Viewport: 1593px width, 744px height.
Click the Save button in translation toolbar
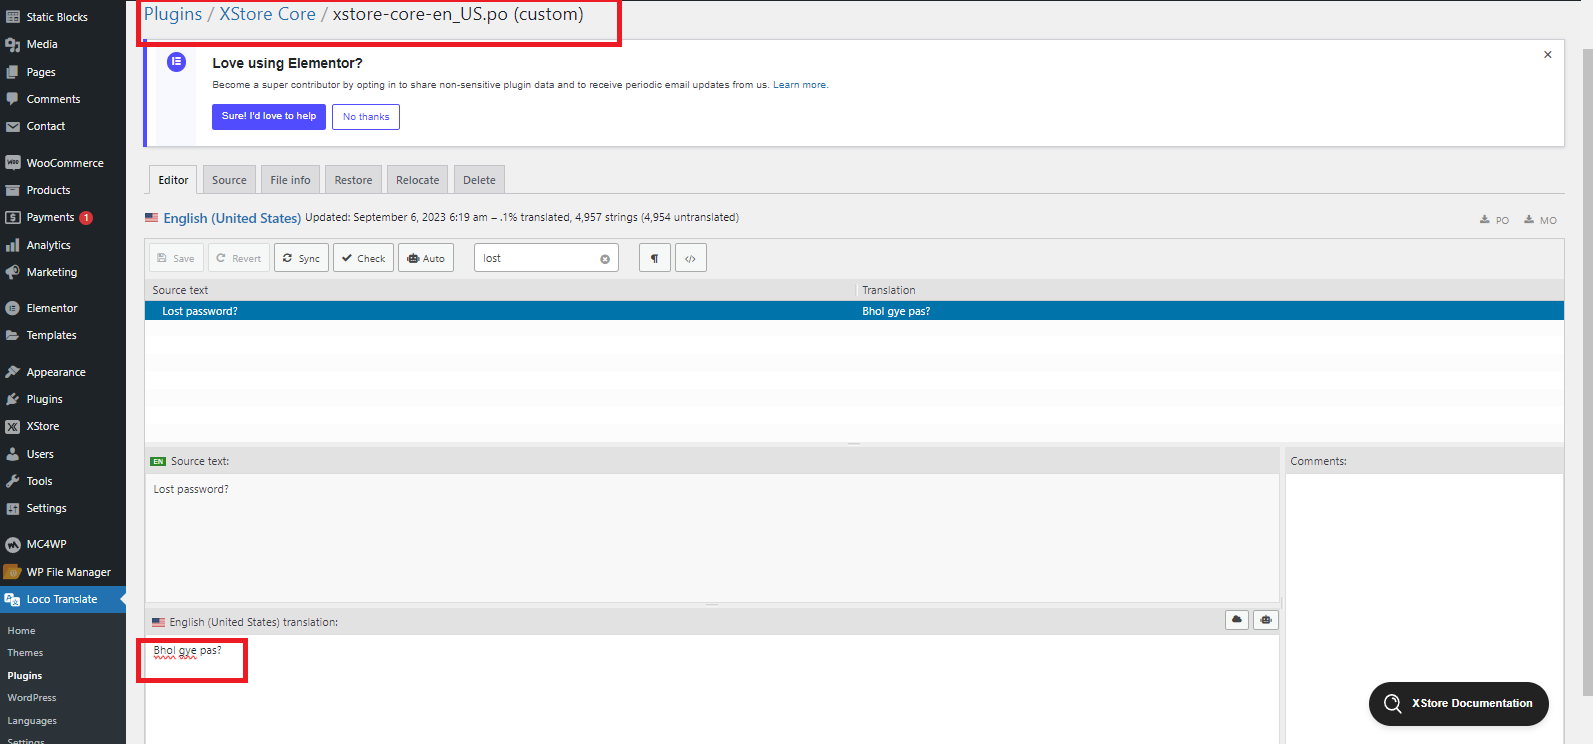coord(176,258)
